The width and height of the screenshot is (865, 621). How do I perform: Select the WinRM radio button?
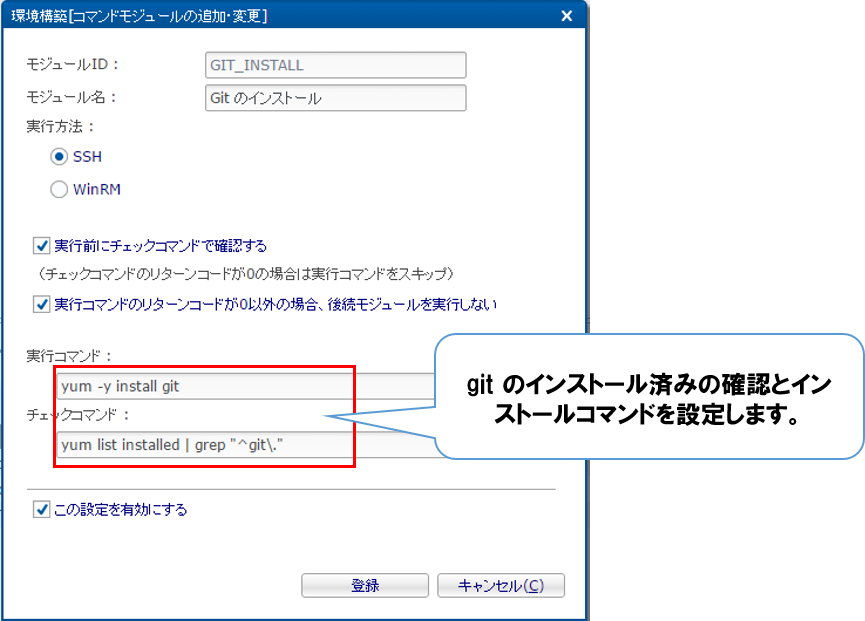click(x=59, y=189)
